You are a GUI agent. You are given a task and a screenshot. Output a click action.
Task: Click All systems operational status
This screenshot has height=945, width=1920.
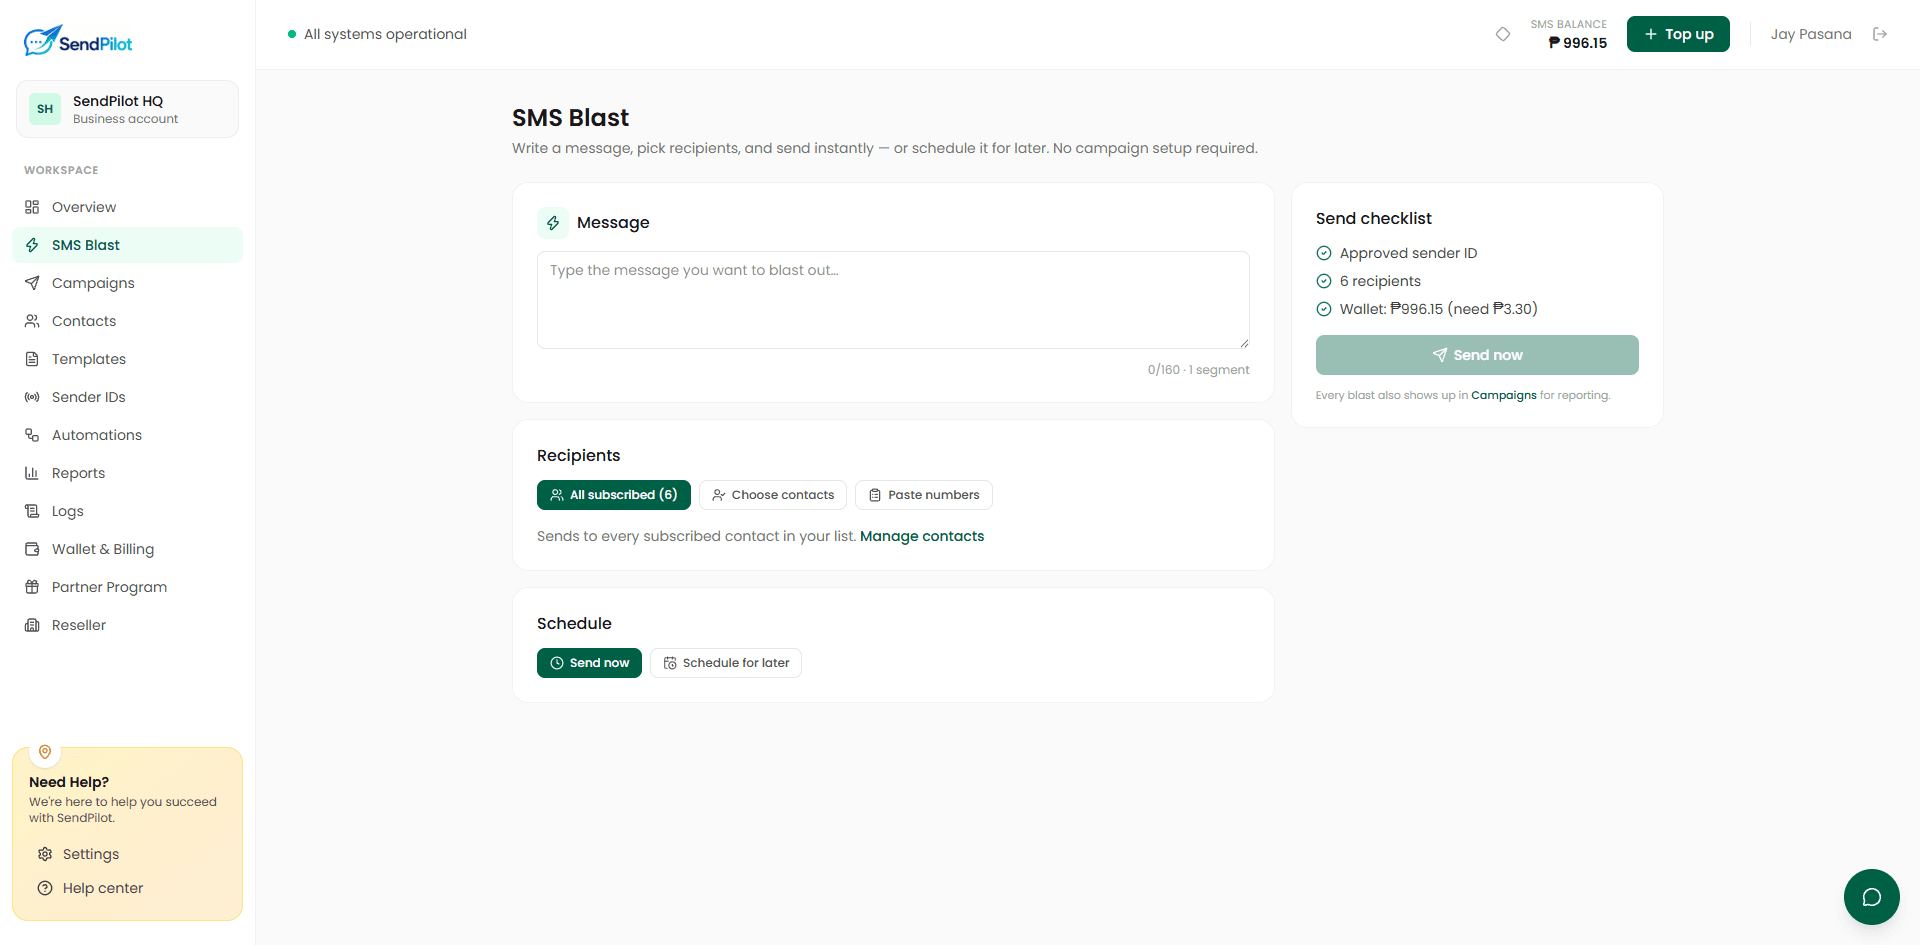pyautogui.click(x=377, y=34)
